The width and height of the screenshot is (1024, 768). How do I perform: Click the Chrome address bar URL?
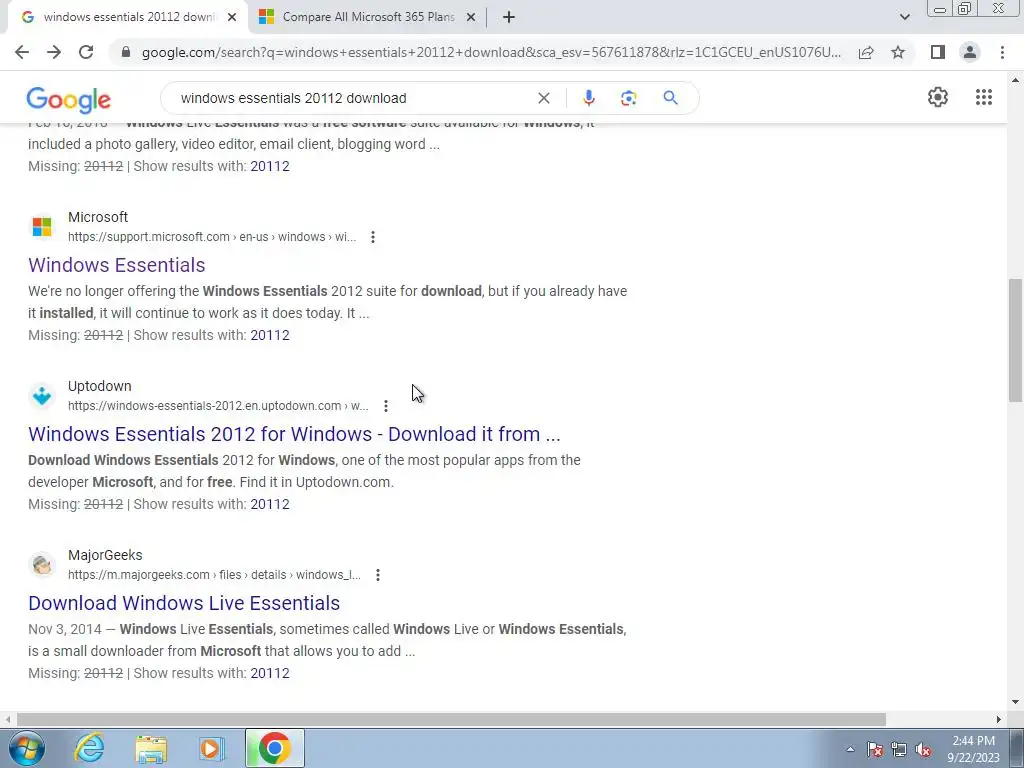click(491, 52)
